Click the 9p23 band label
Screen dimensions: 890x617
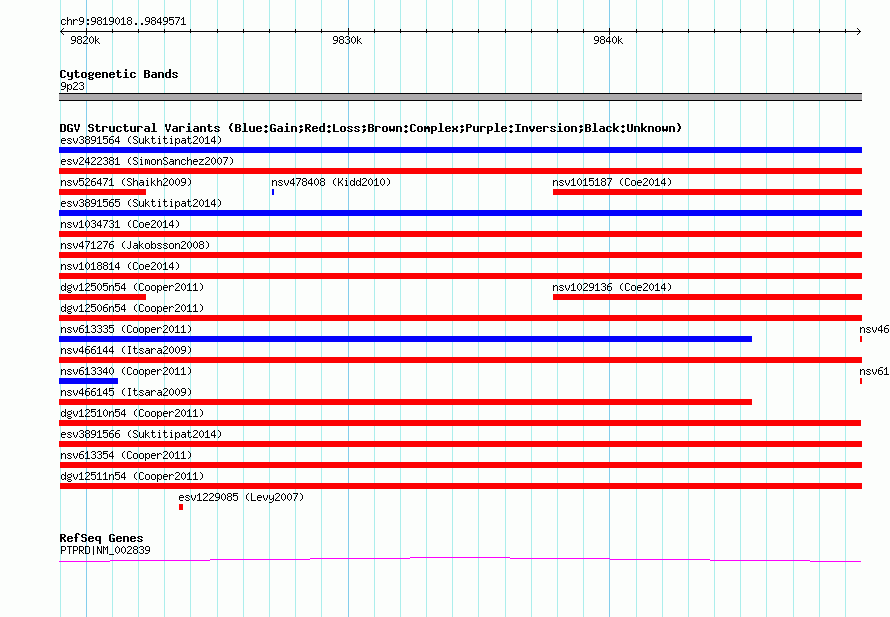[x=72, y=86]
